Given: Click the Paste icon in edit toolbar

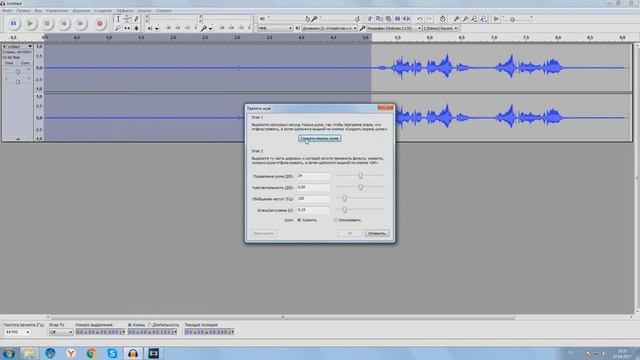Looking at the screenshot, I should [x=388, y=19].
